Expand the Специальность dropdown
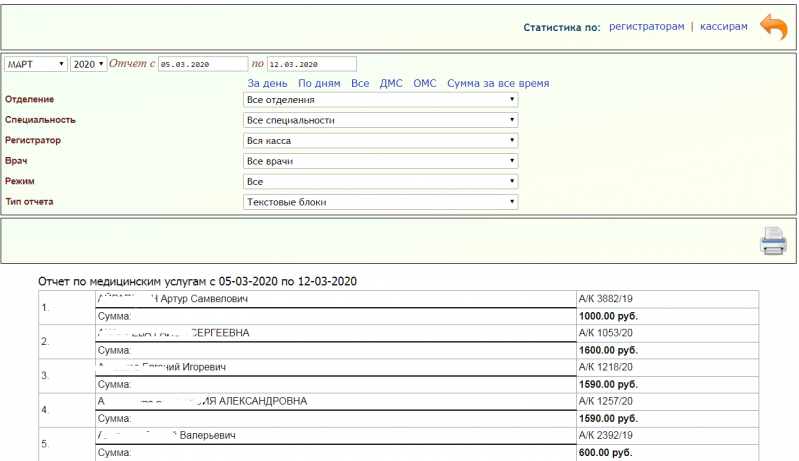The height and width of the screenshot is (461, 799). (x=381, y=120)
